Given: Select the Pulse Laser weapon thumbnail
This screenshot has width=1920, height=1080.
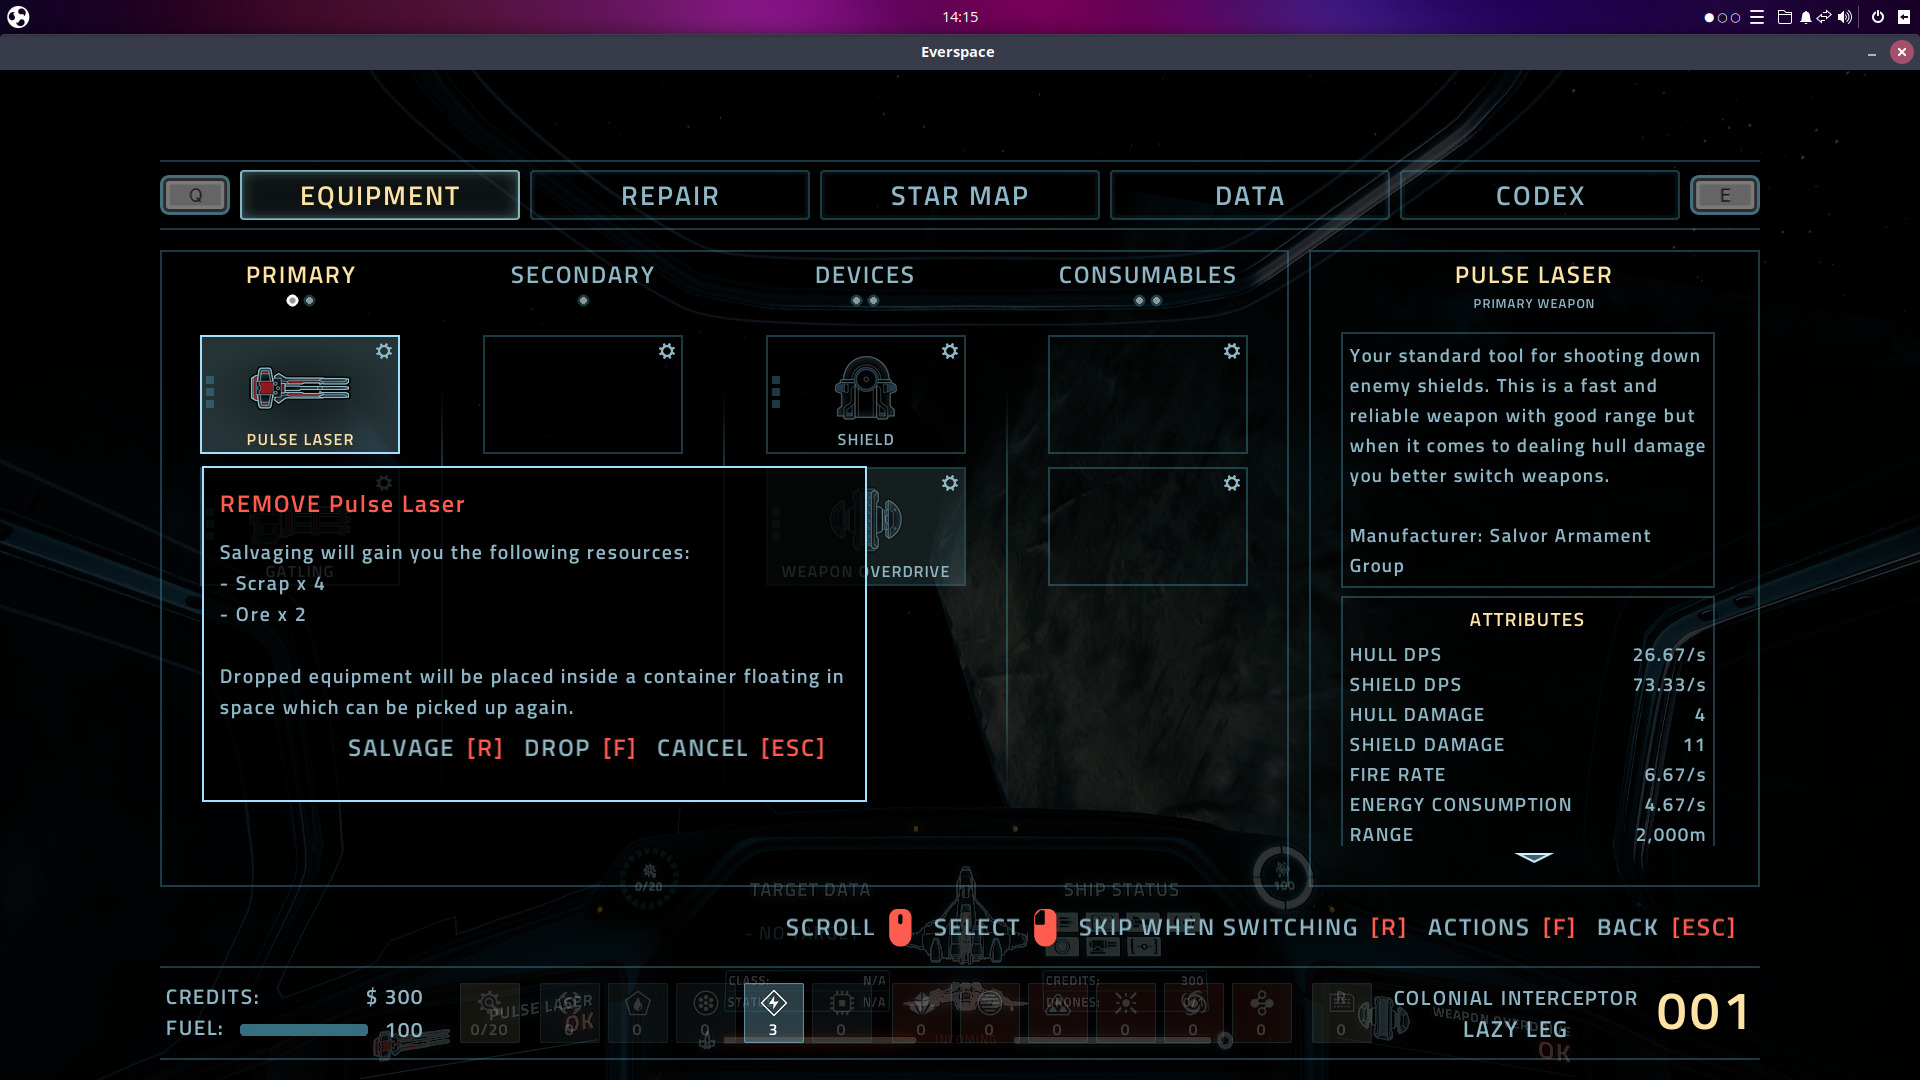Looking at the screenshot, I should pos(300,388).
